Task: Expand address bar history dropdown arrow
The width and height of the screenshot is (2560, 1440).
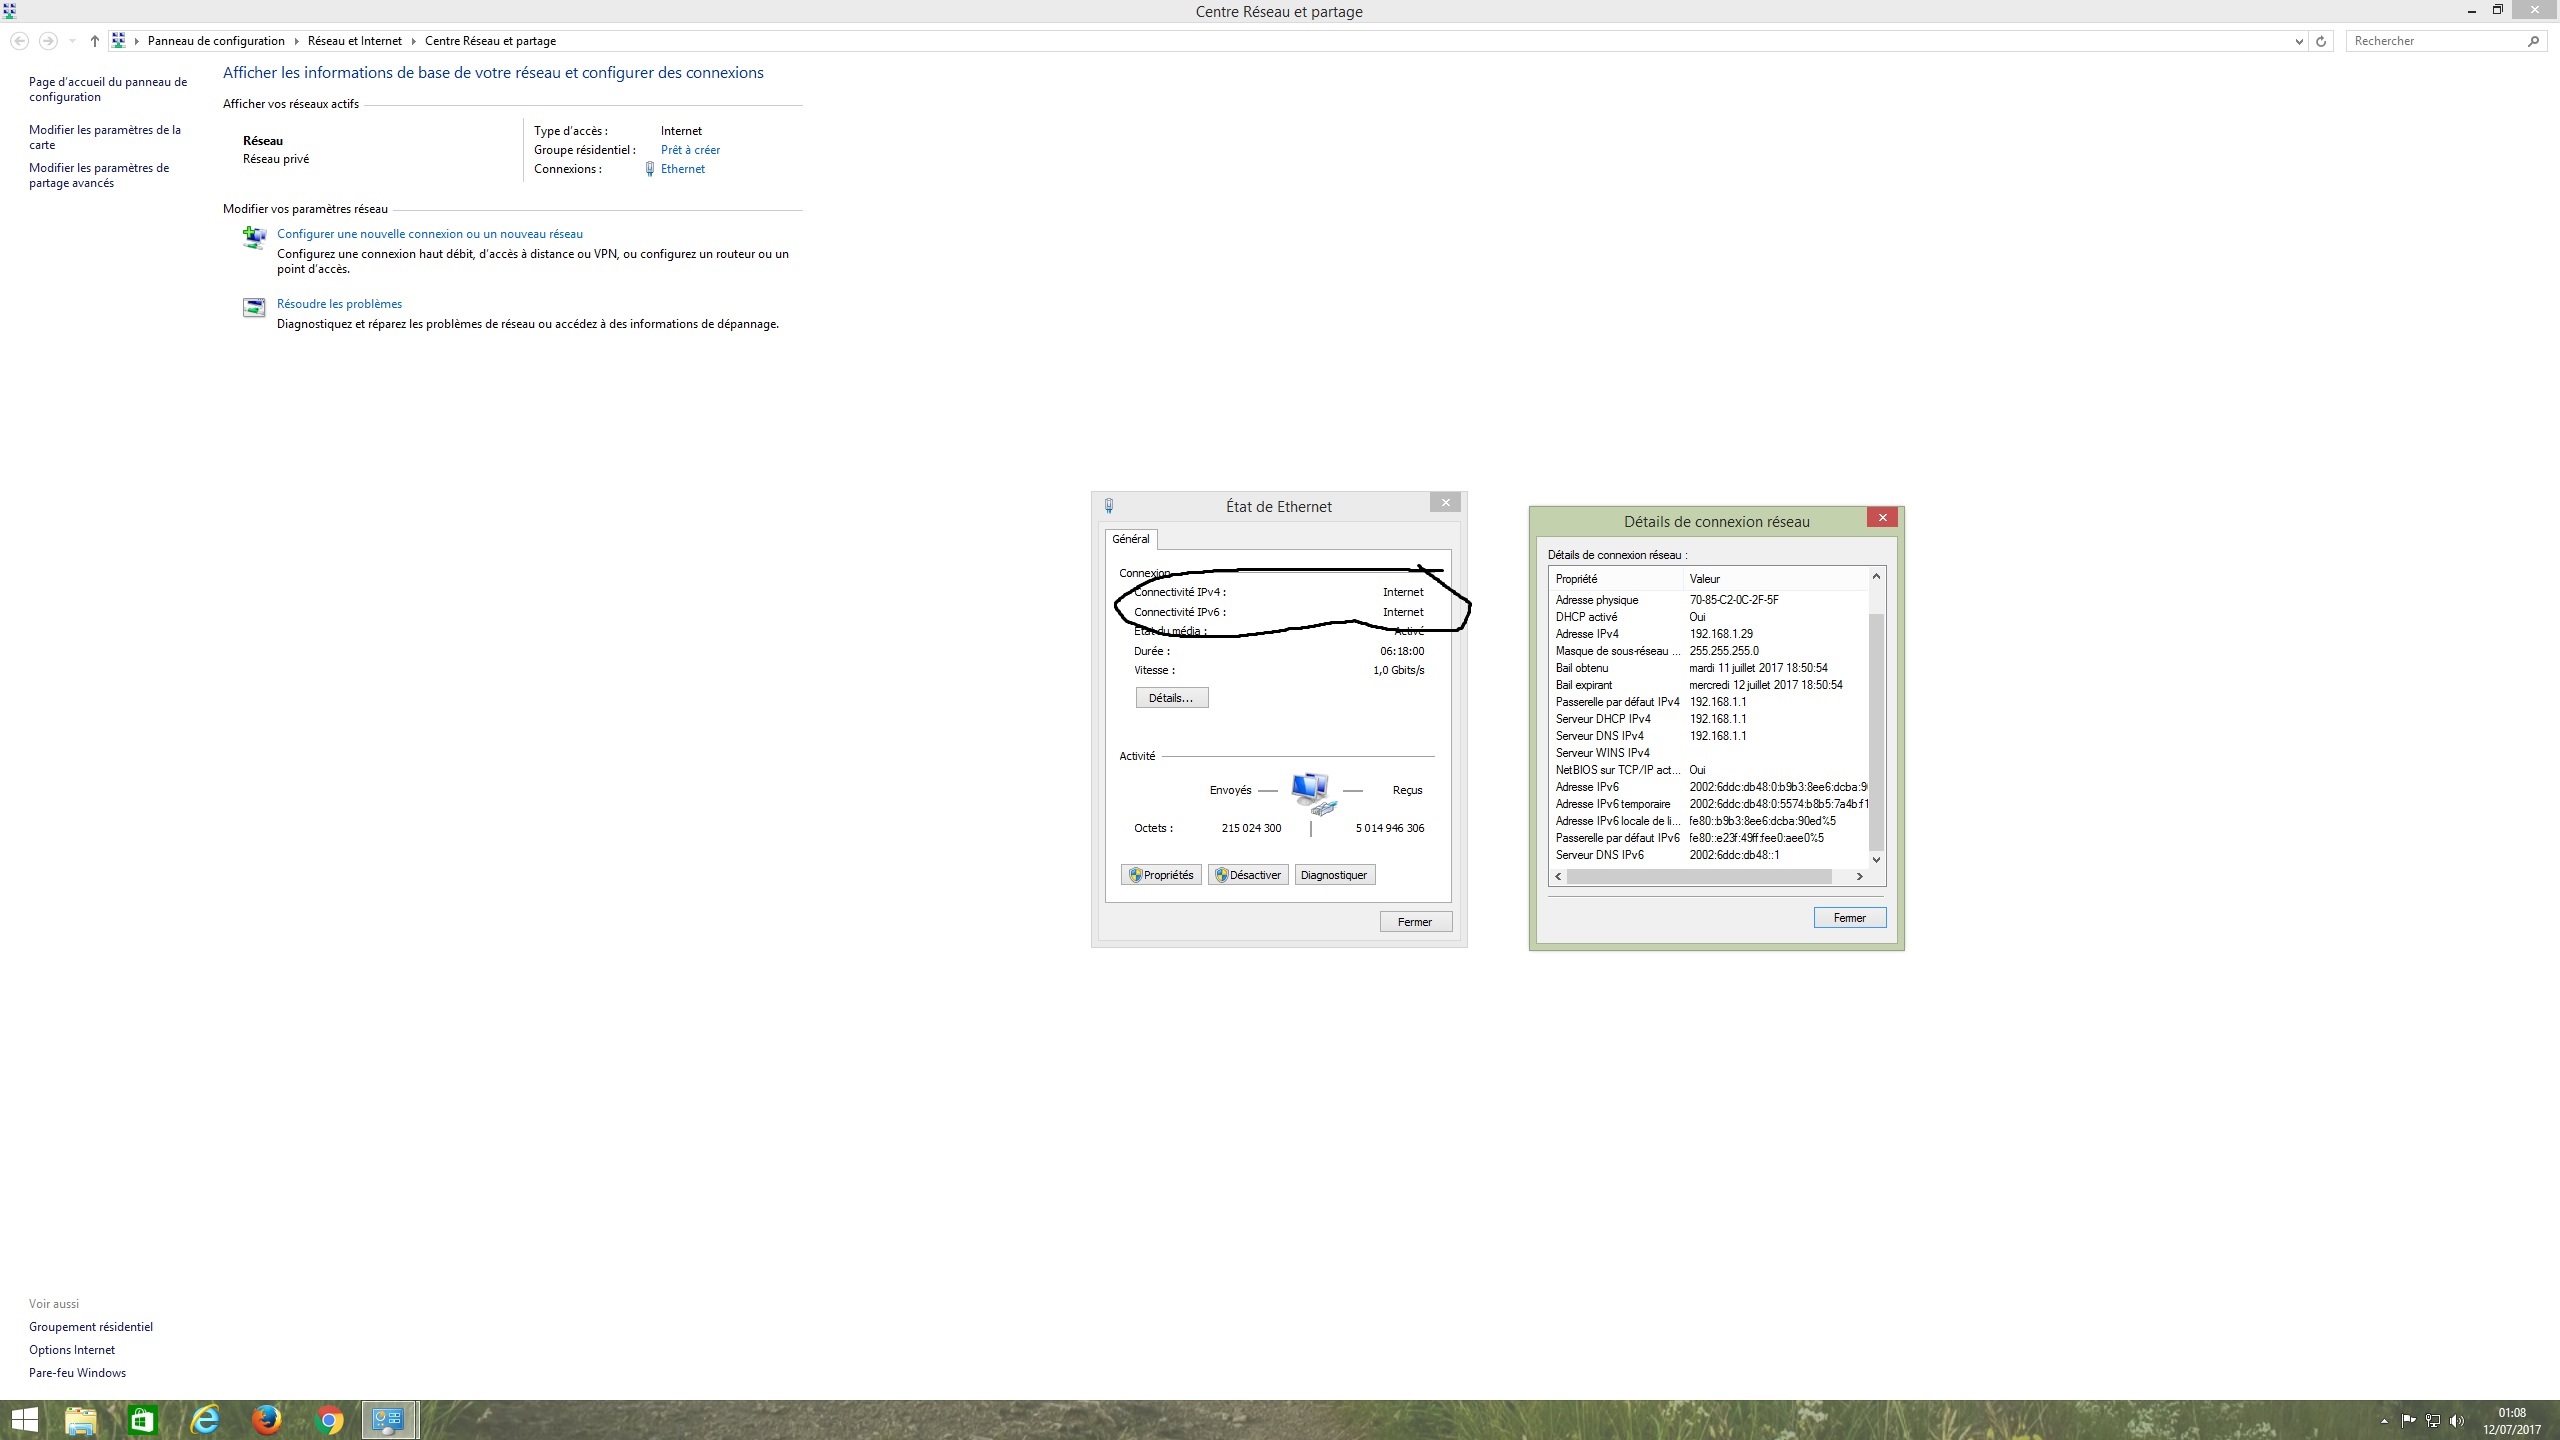Action: 2298,41
